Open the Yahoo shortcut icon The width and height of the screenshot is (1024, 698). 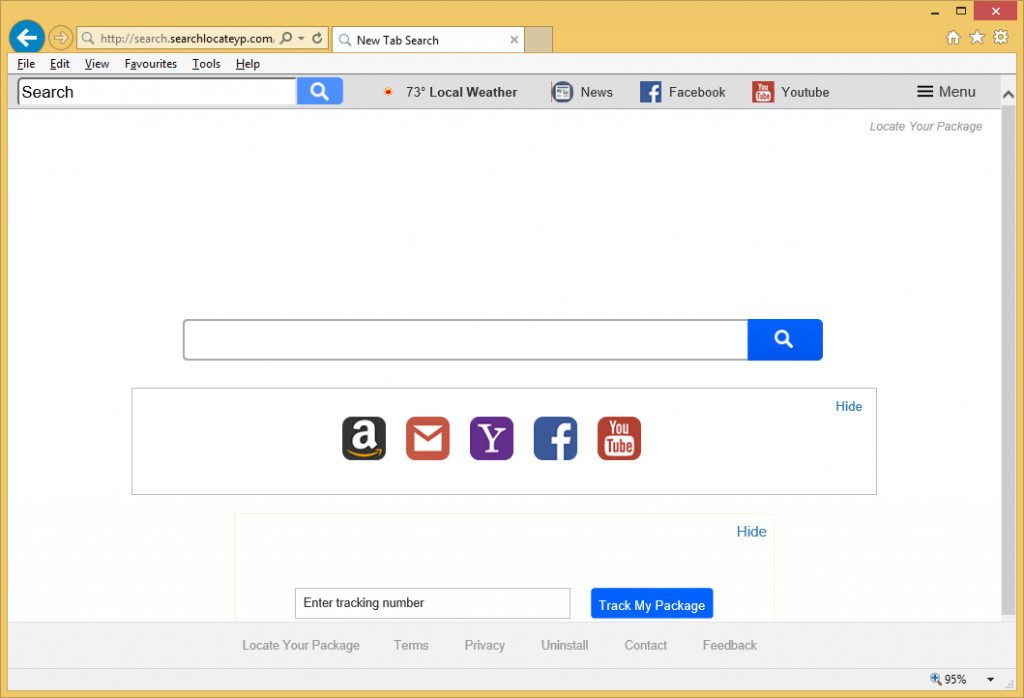tap(492, 438)
